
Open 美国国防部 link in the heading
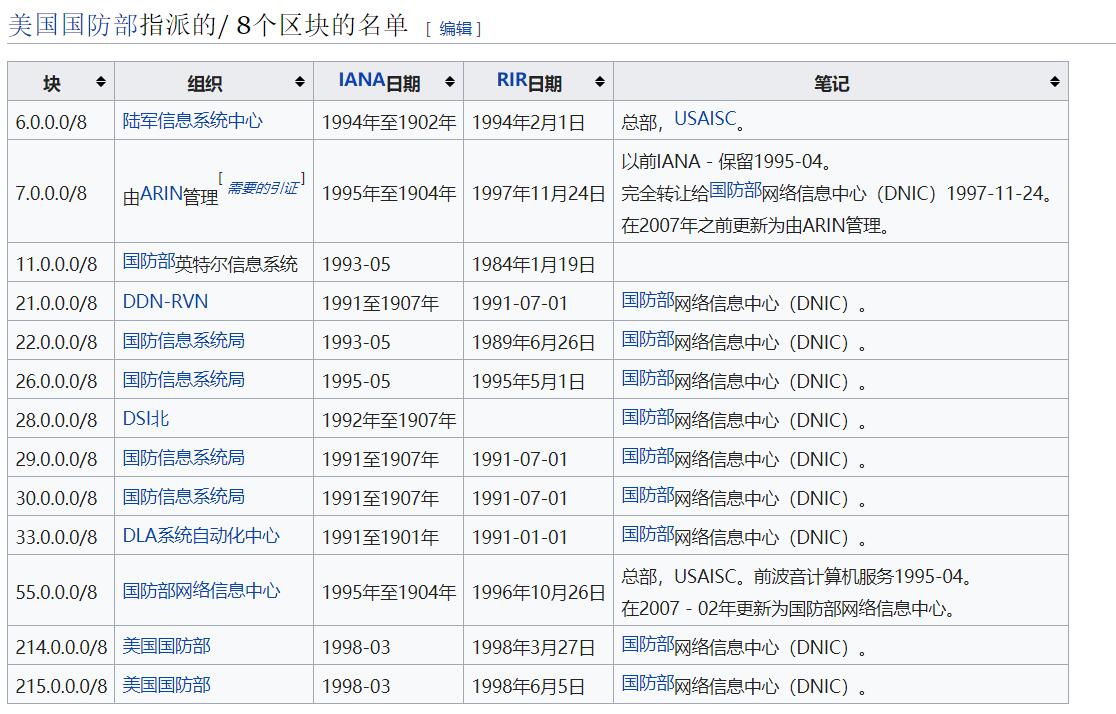(x=73, y=25)
